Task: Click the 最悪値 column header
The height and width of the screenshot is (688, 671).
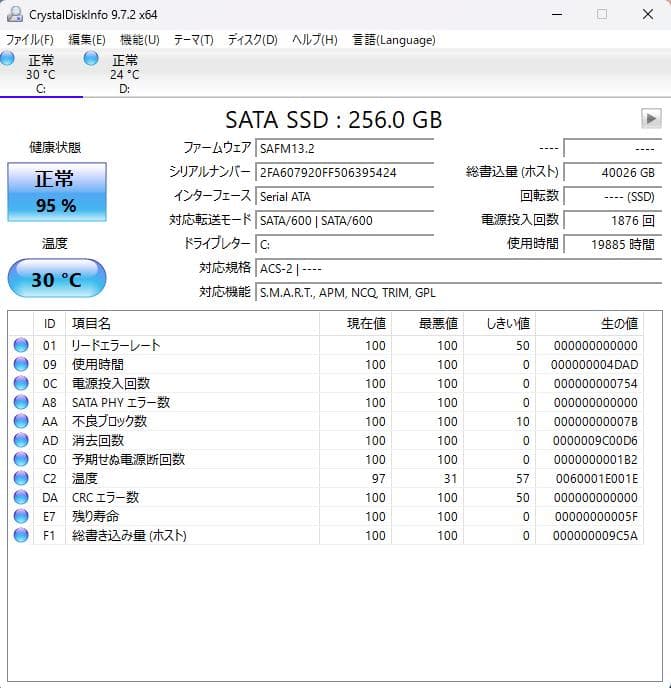Action: (x=427, y=323)
